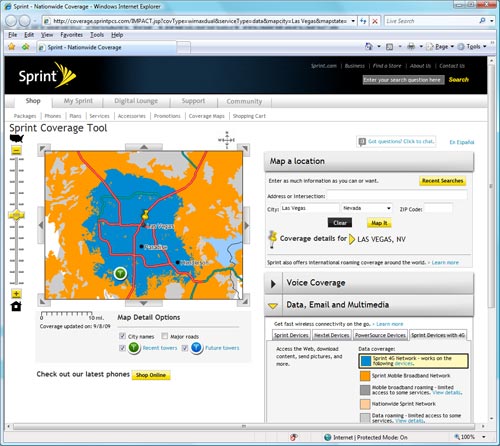Click the Recent Searches button
500x446 pixels.
(442, 181)
